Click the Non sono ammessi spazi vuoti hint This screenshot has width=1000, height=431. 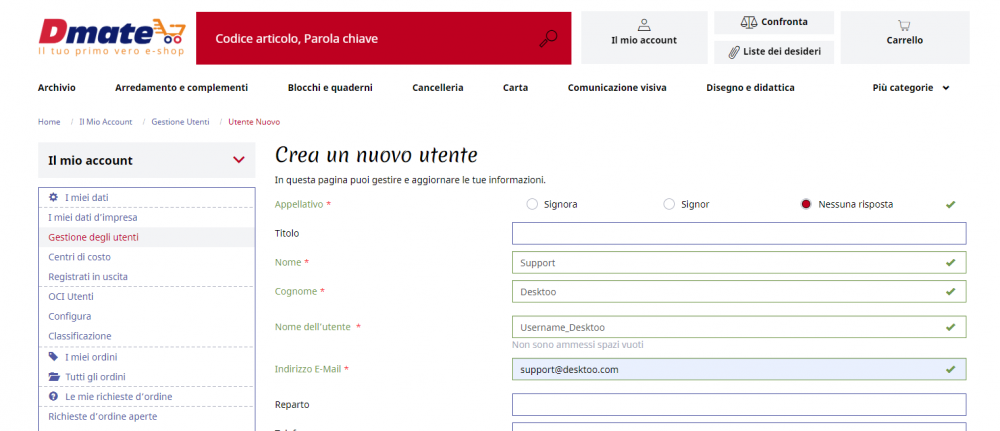click(x=578, y=345)
